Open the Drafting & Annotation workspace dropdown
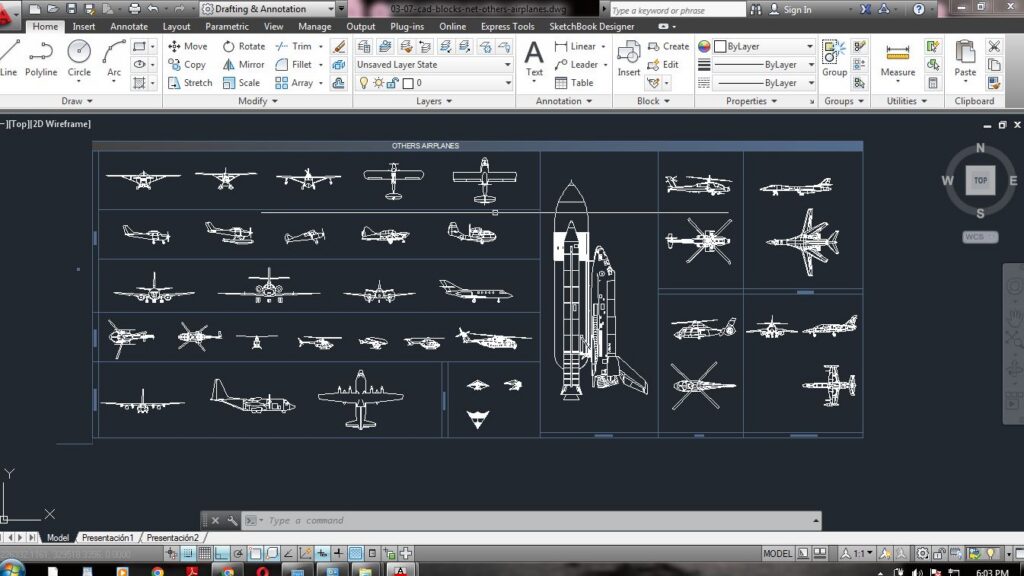 point(267,9)
